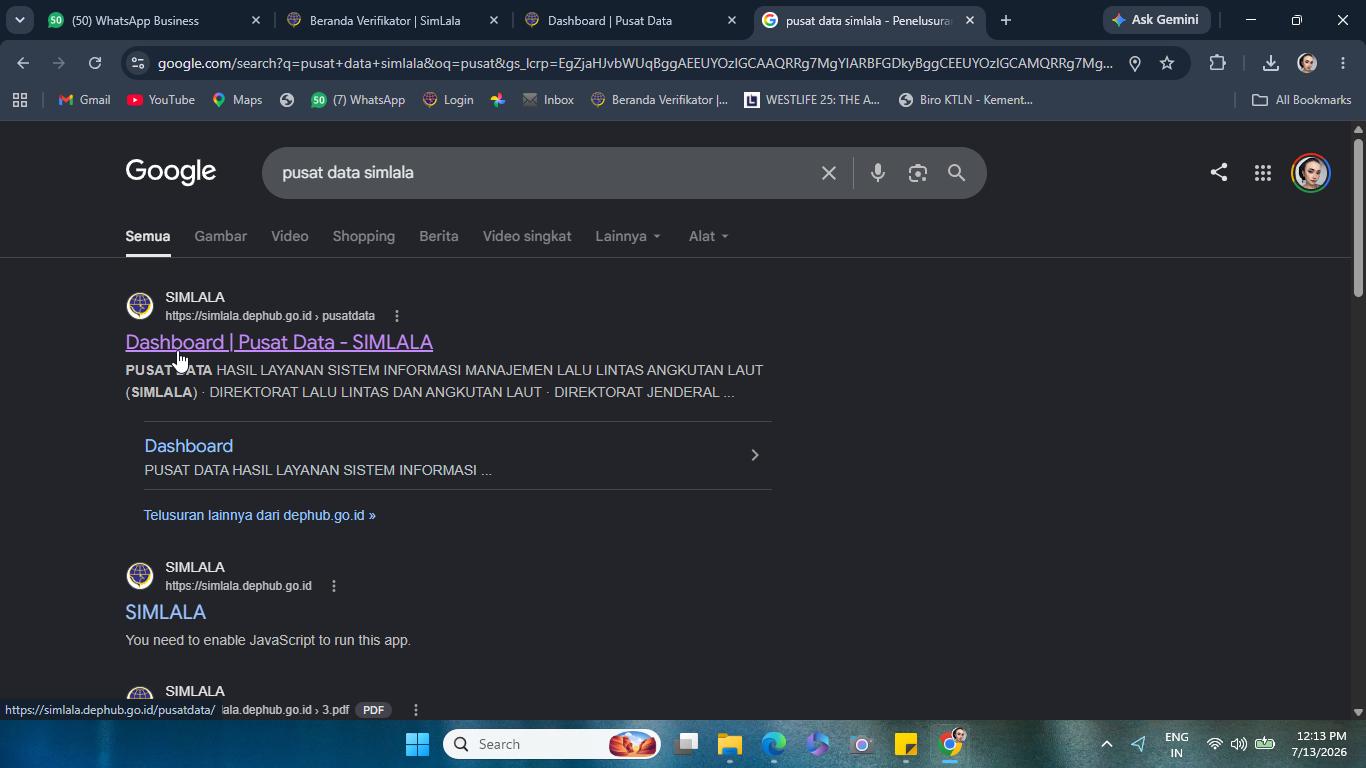Open the Login bookmark
This screenshot has height=768, width=1366.
click(448, 100)
